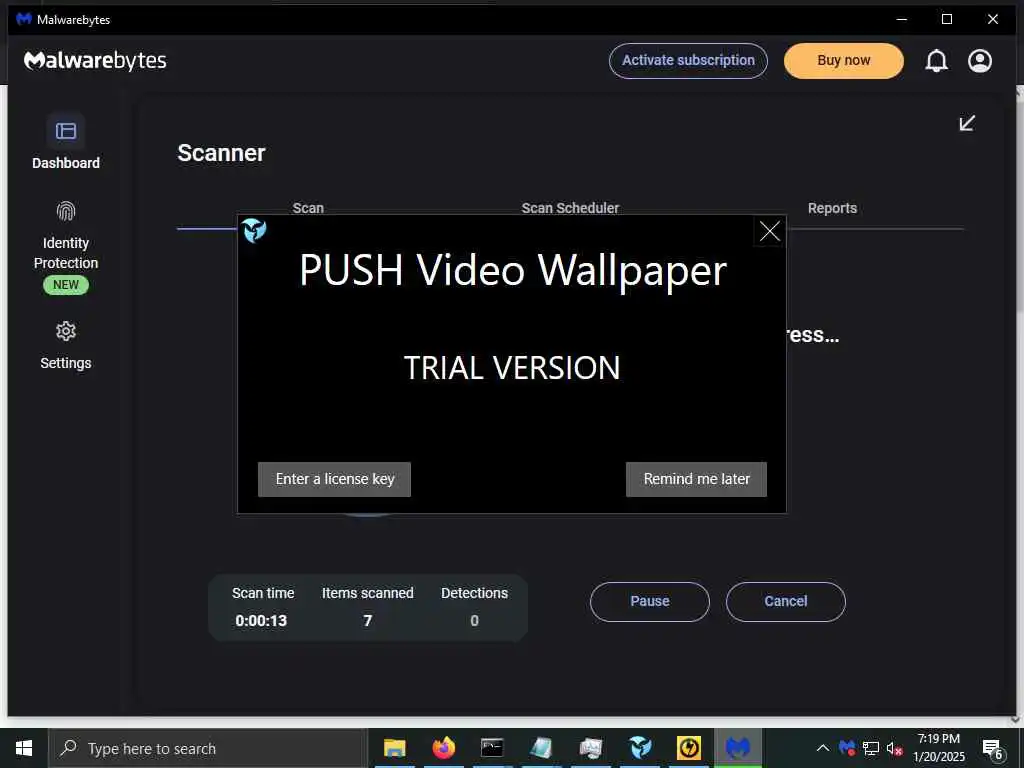The image size is (1024, 768).
Task: Open Windows Start menu
Action: [24, 748]
